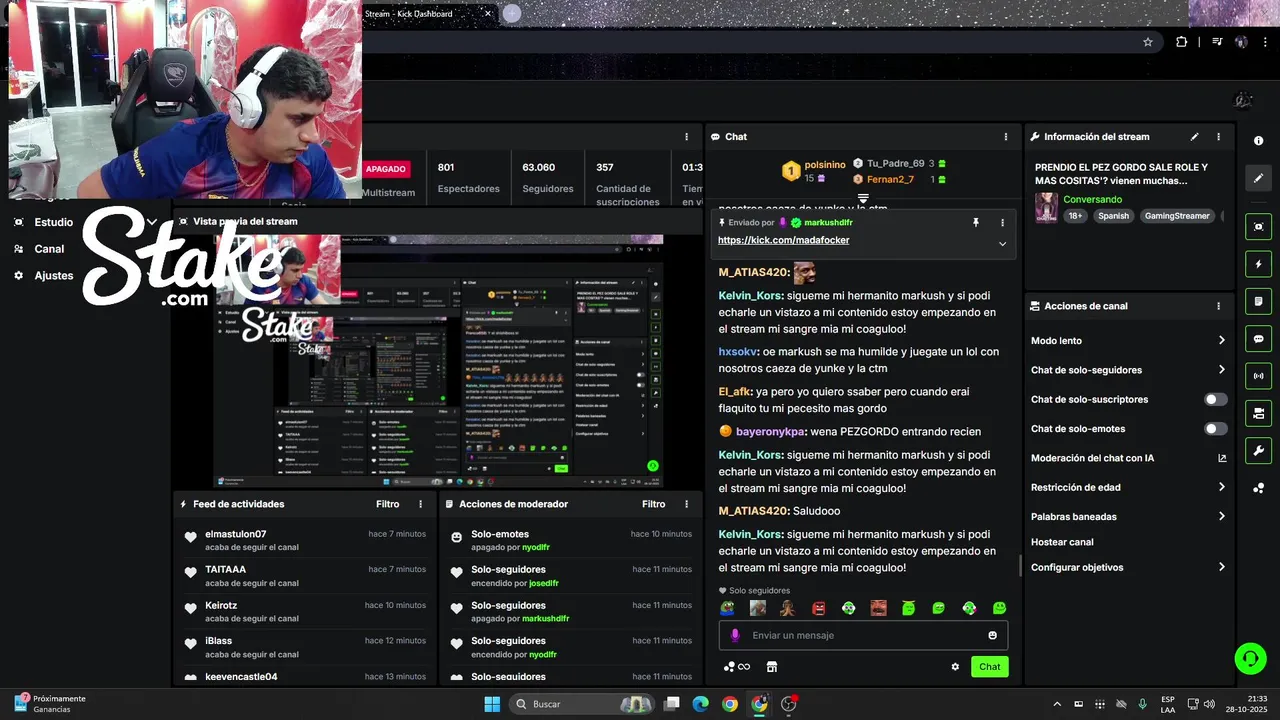
Task: Insert the red angry face emote
Action: pos(818,608)
